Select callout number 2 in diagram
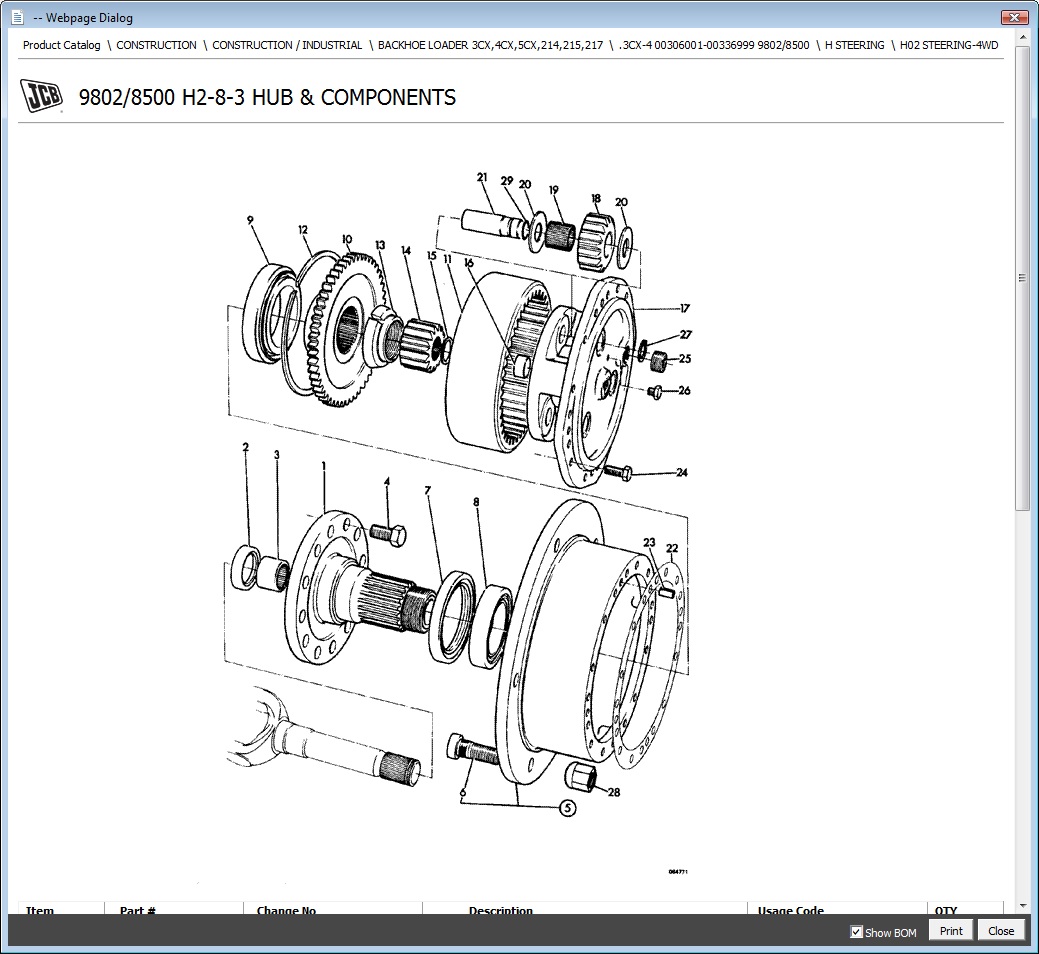The width and height of the screenshot is (1039, 954). (x=245, y=447)
